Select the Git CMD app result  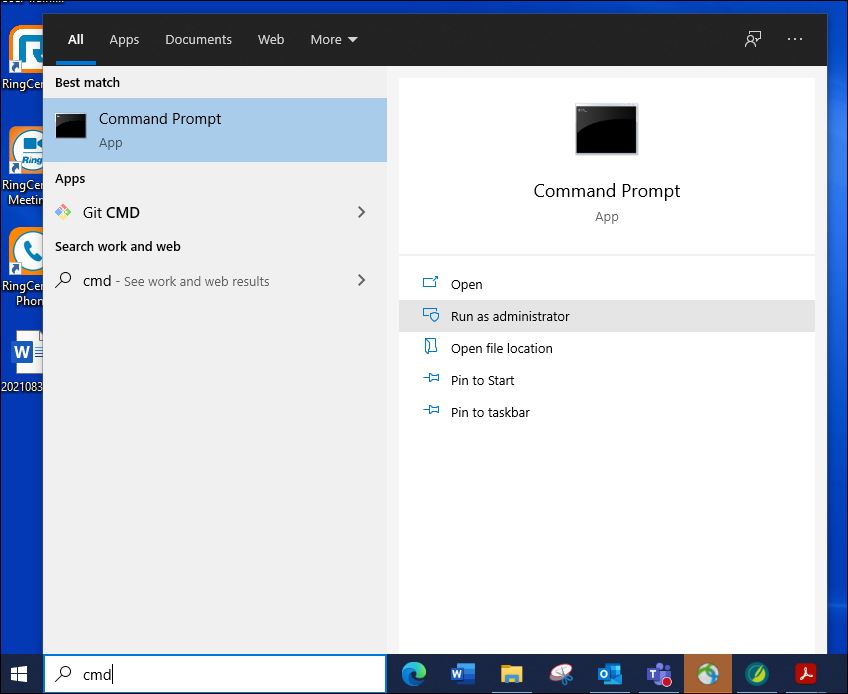(215, 212)
